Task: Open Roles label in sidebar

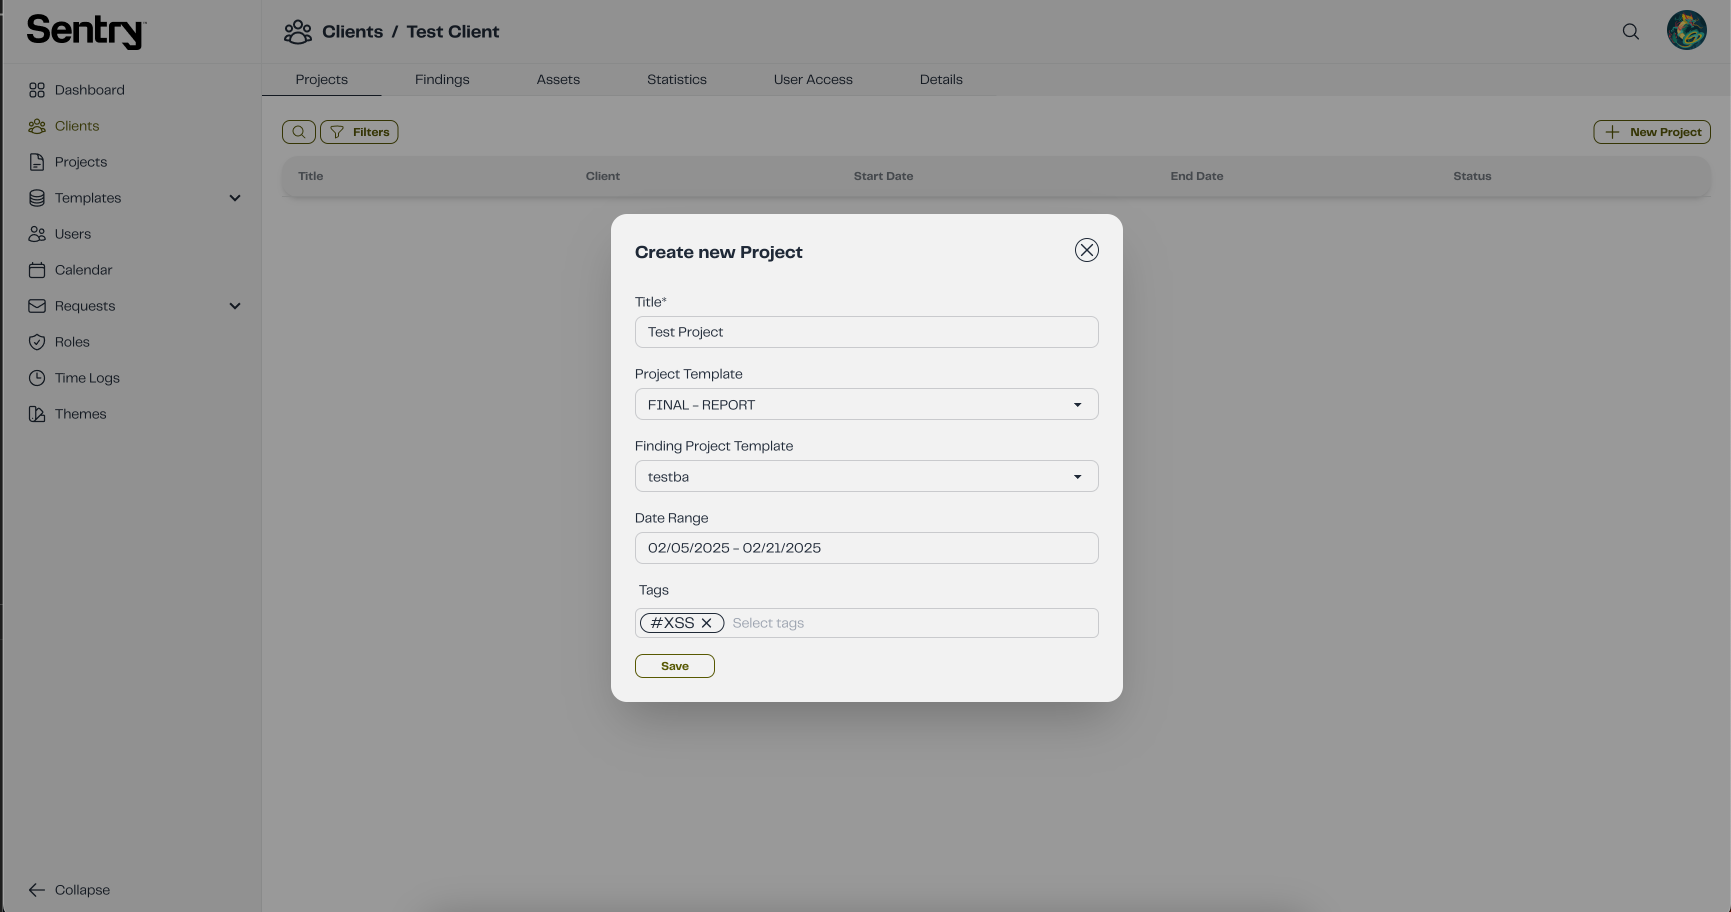Action: (x=72, y=342)
